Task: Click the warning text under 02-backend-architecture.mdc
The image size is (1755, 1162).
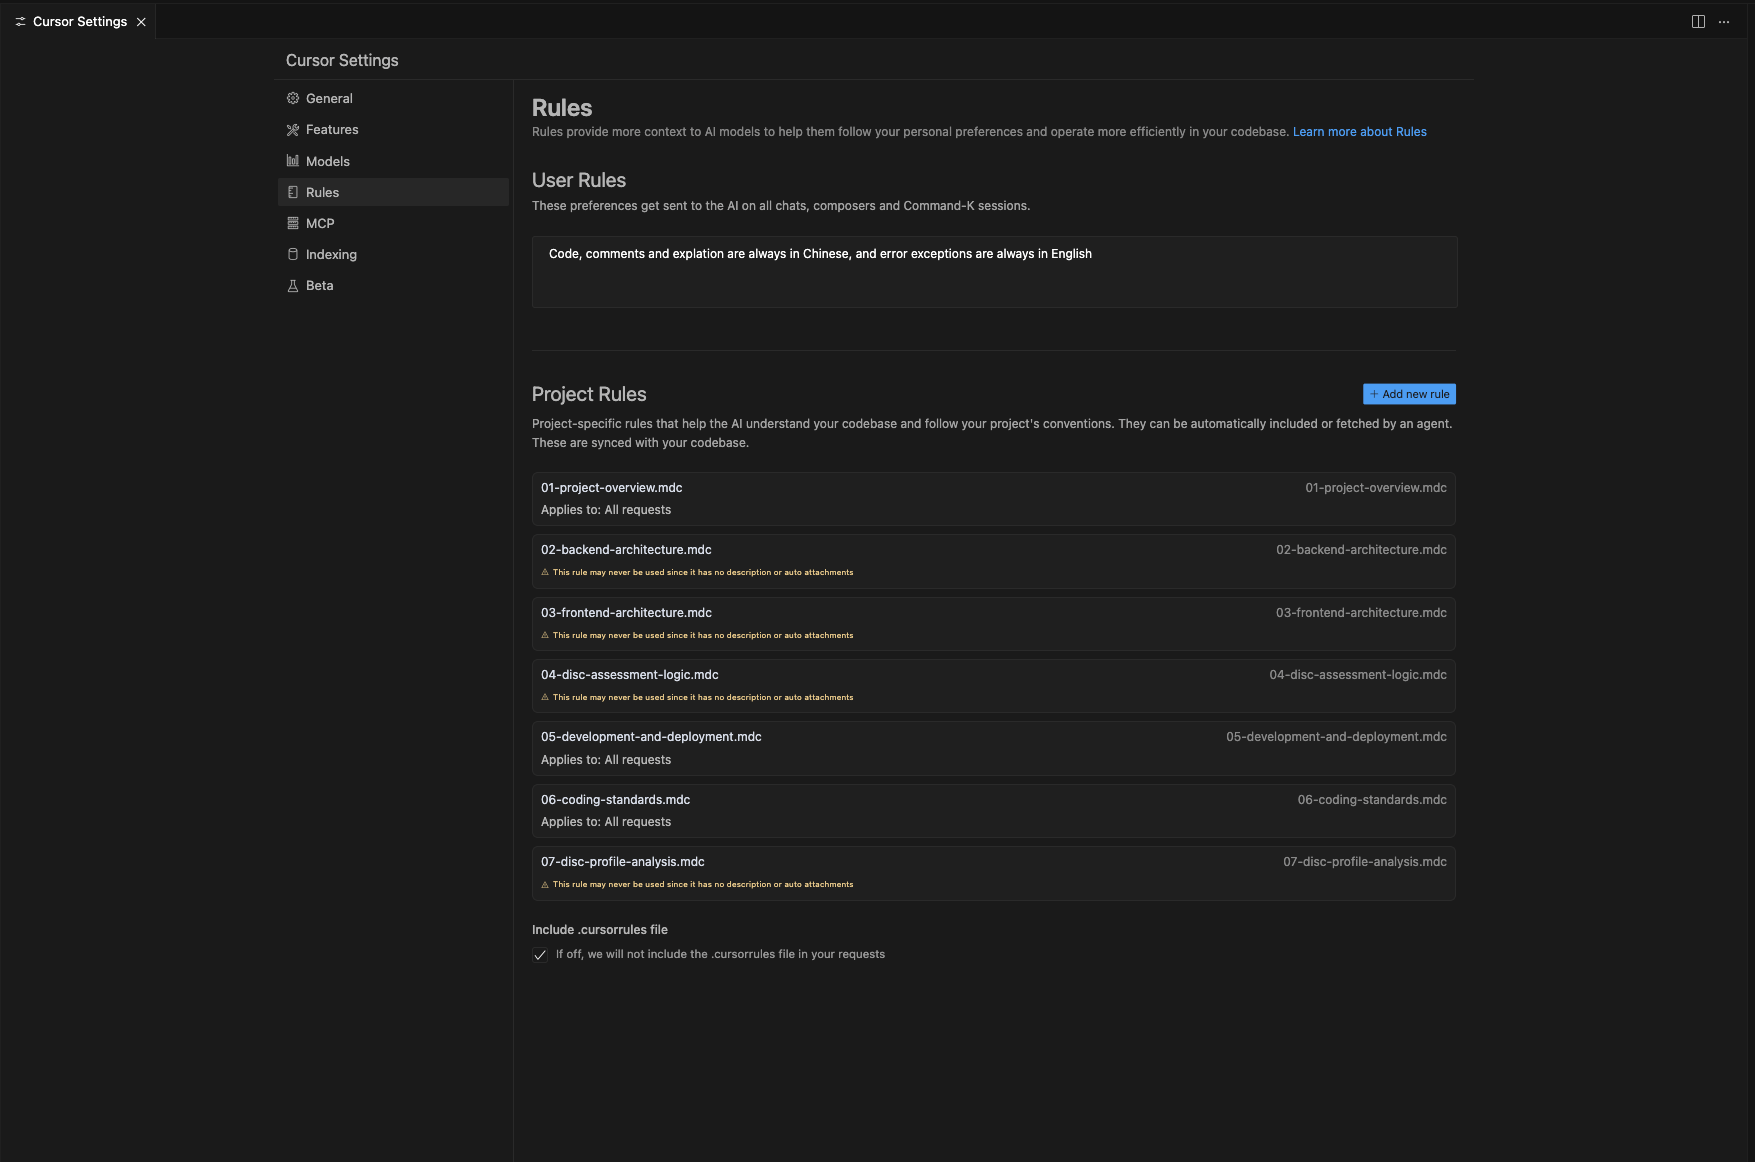Action: [703, 573]
